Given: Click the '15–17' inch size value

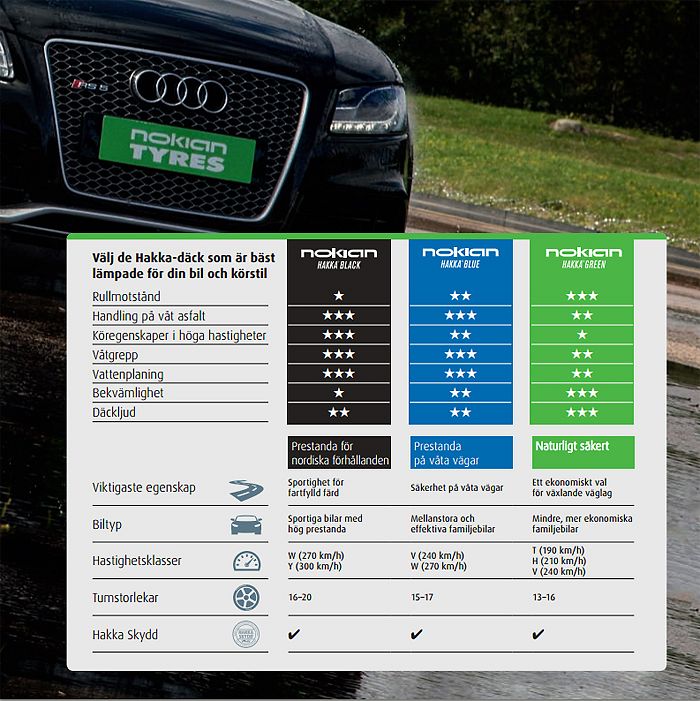Looking at the screenshot, I should click(x=422, y=597).
